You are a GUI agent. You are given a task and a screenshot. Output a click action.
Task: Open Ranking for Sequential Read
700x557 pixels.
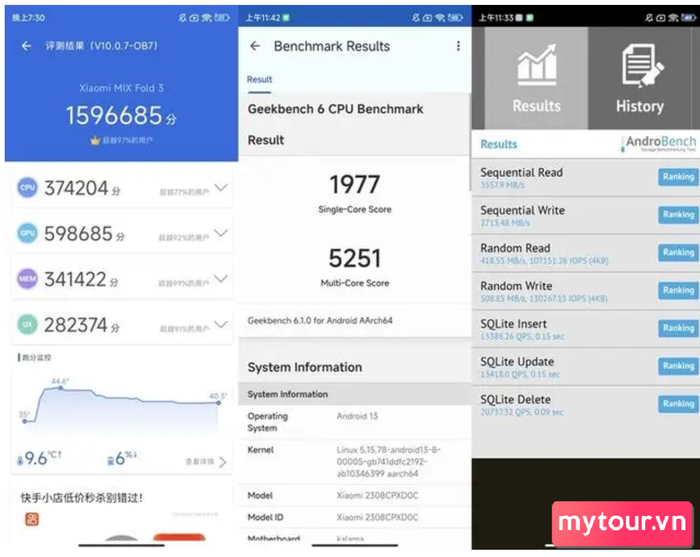(x=677, y=177)
